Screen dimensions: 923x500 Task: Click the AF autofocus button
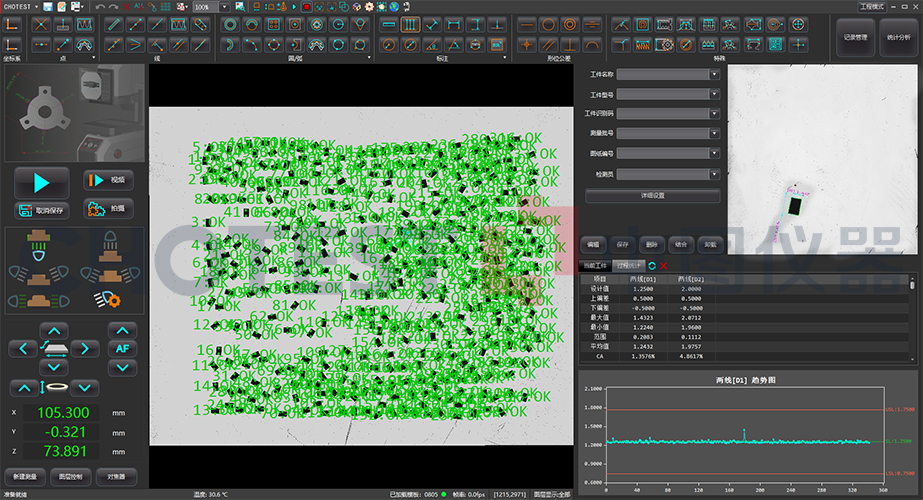(x=122, y=348)
